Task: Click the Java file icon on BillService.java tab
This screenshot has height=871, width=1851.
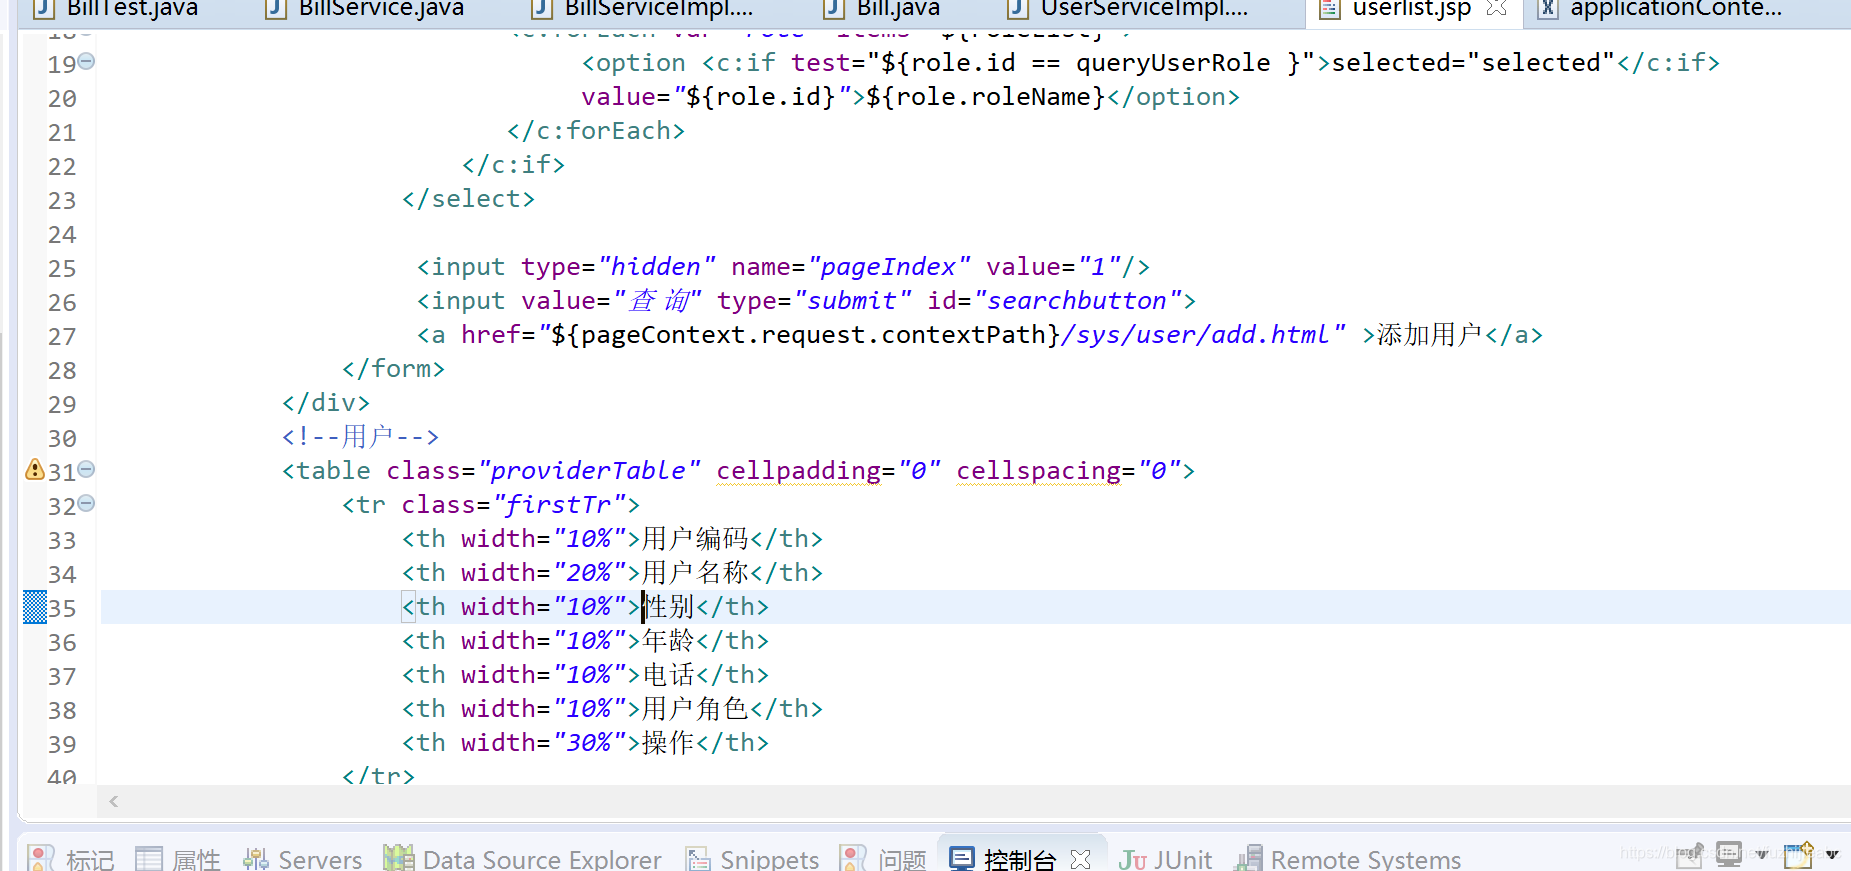Action: (x=276, y=9)
